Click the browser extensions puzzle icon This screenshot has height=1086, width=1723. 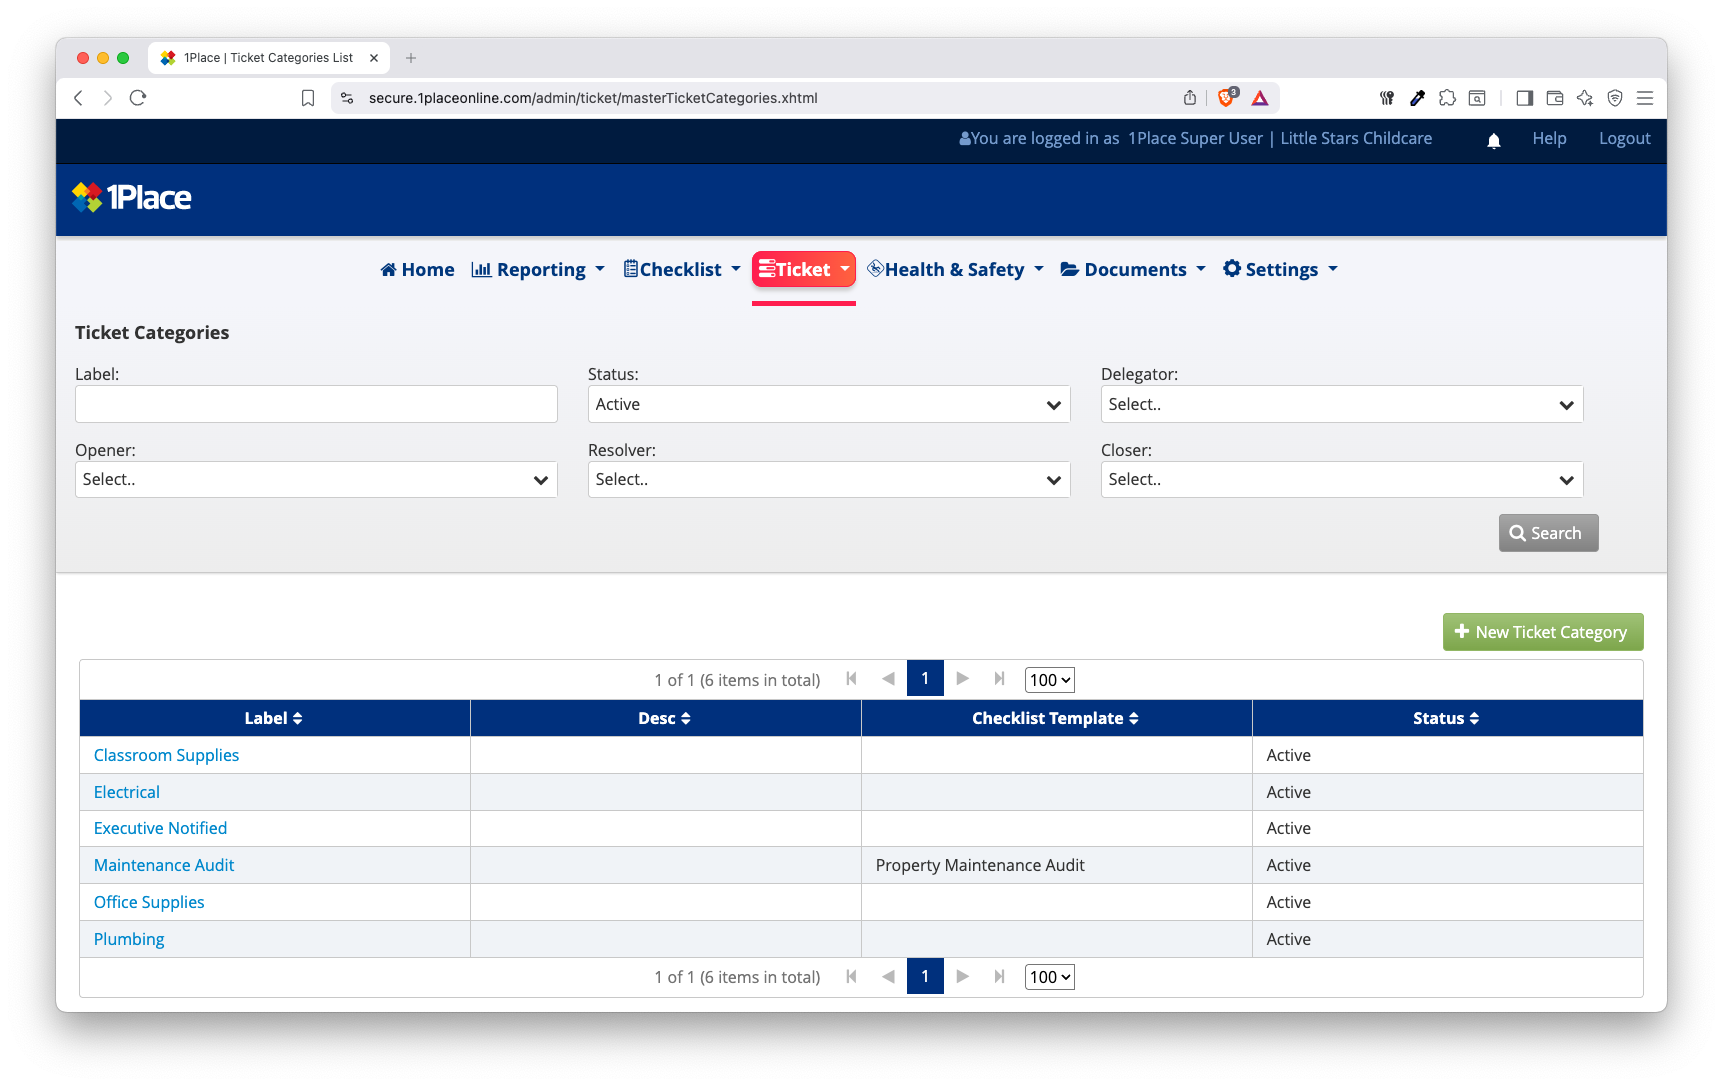coord(1446,98)
